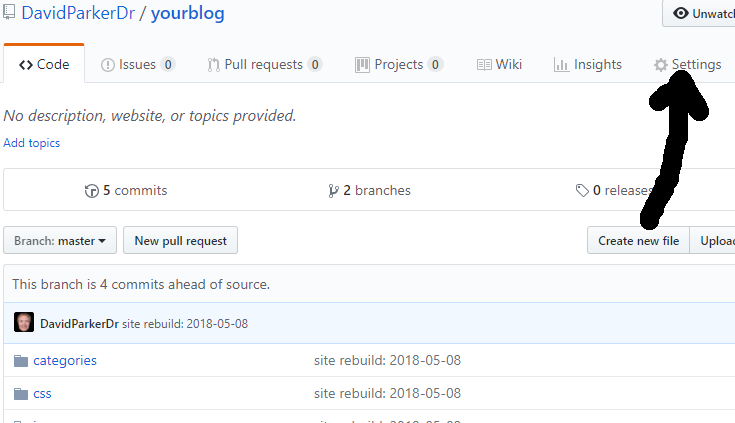Image resolution: width=735 pixels, height=423 pixels.
Task: Open the Issues tab
Action: coord(138,64)
